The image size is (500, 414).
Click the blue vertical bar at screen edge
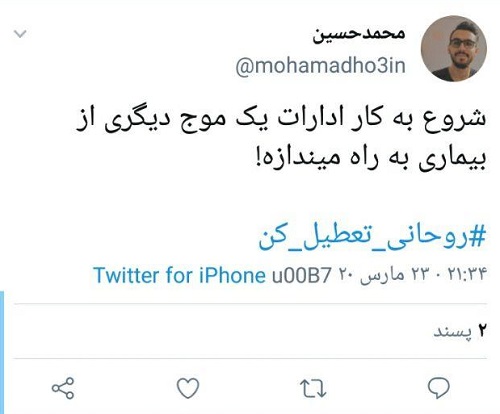tap(2, 352)
